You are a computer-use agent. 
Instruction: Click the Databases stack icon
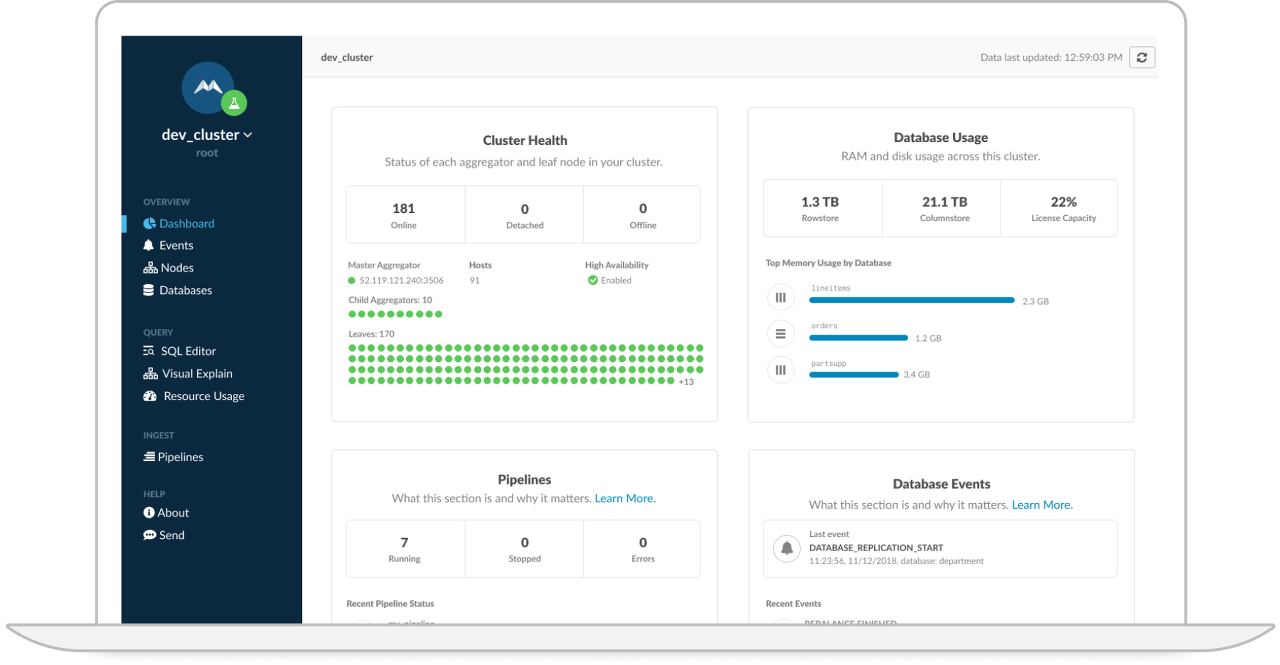click(x=149, y=290)
